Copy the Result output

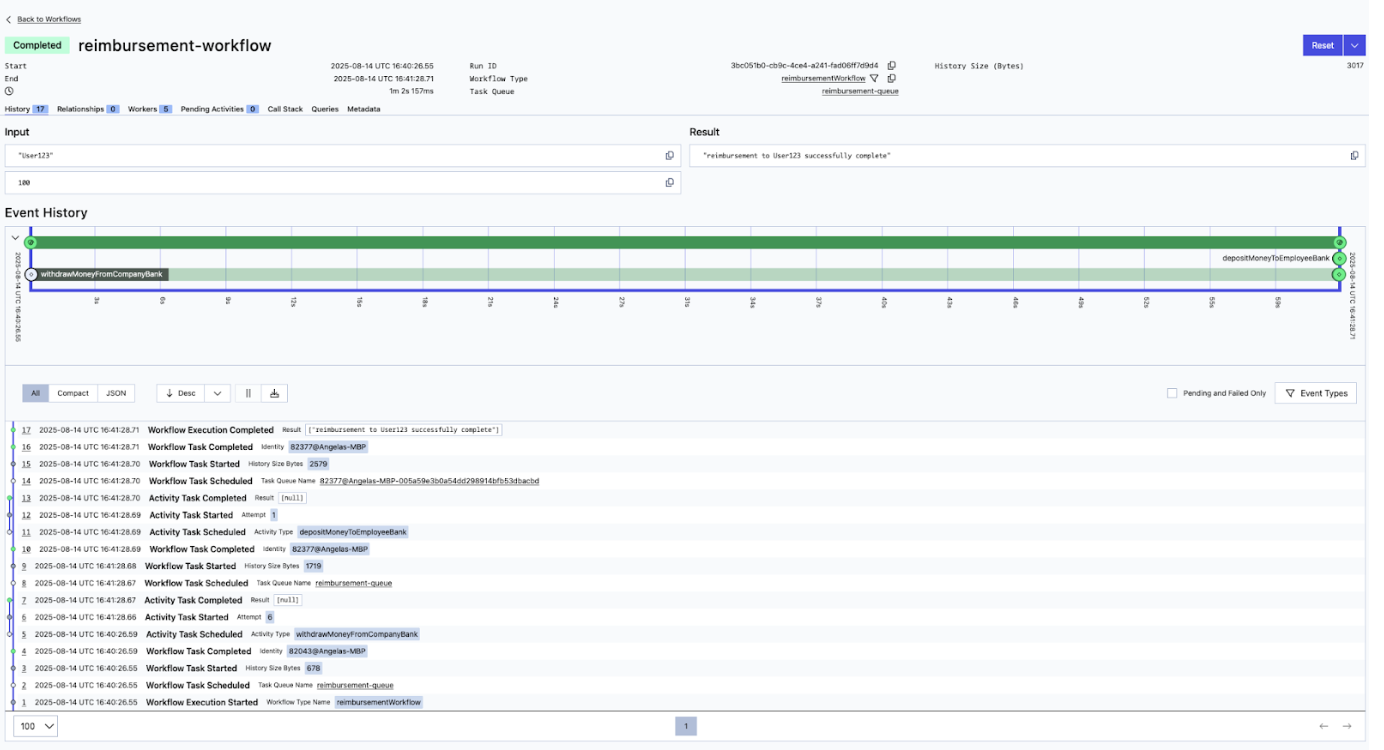[1354, 155]
